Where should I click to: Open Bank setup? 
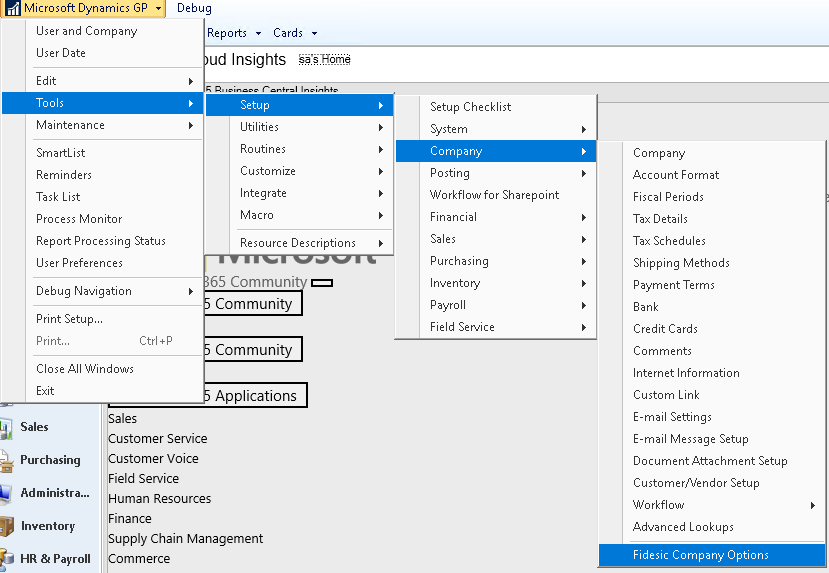pos(712,307)
